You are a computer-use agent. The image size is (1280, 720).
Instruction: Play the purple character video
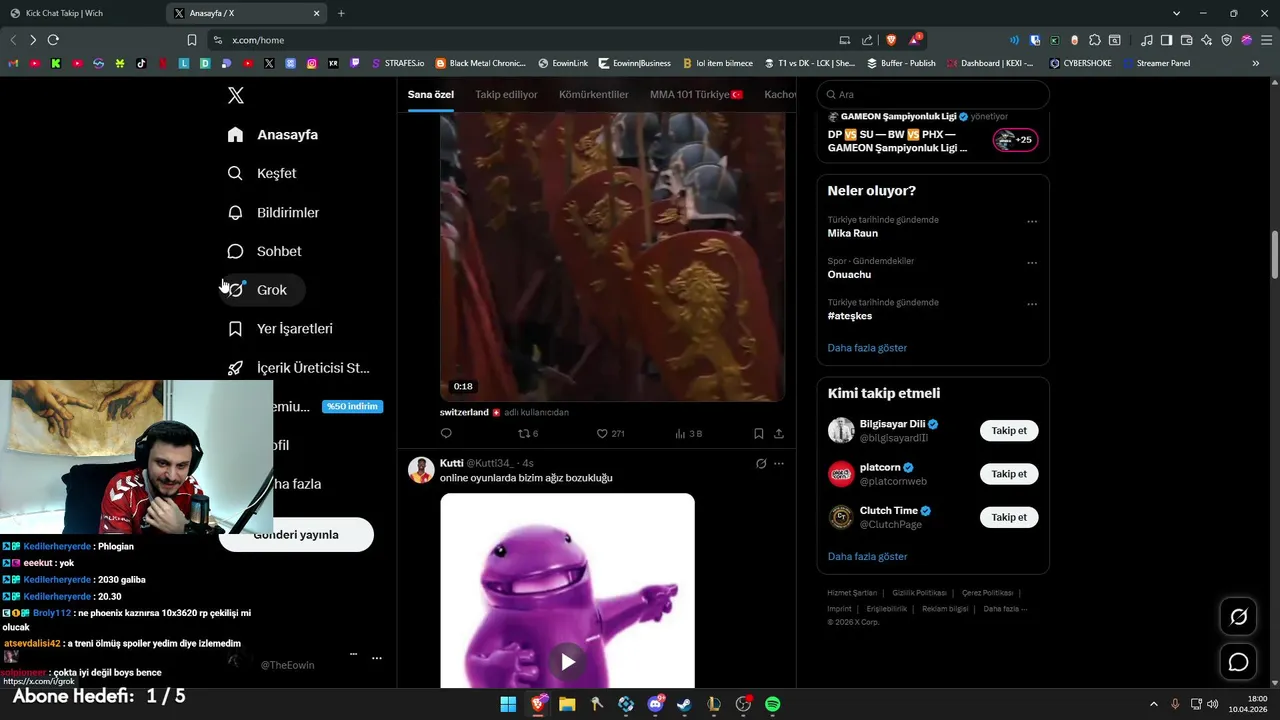[x=567, y=661]
